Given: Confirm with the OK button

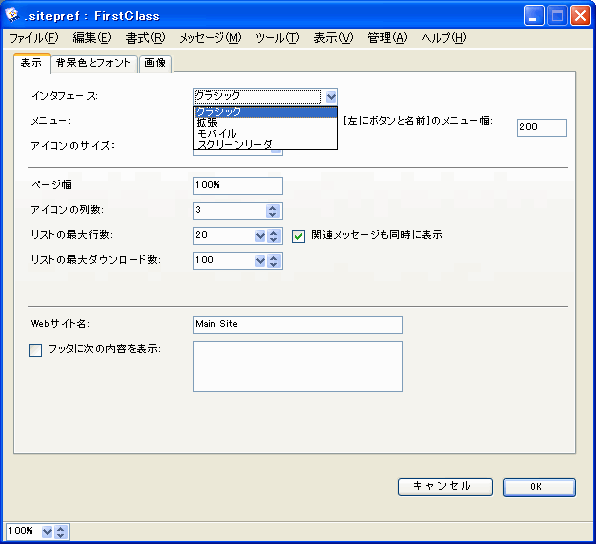Looking at the screenshot, I should point(539,487).
